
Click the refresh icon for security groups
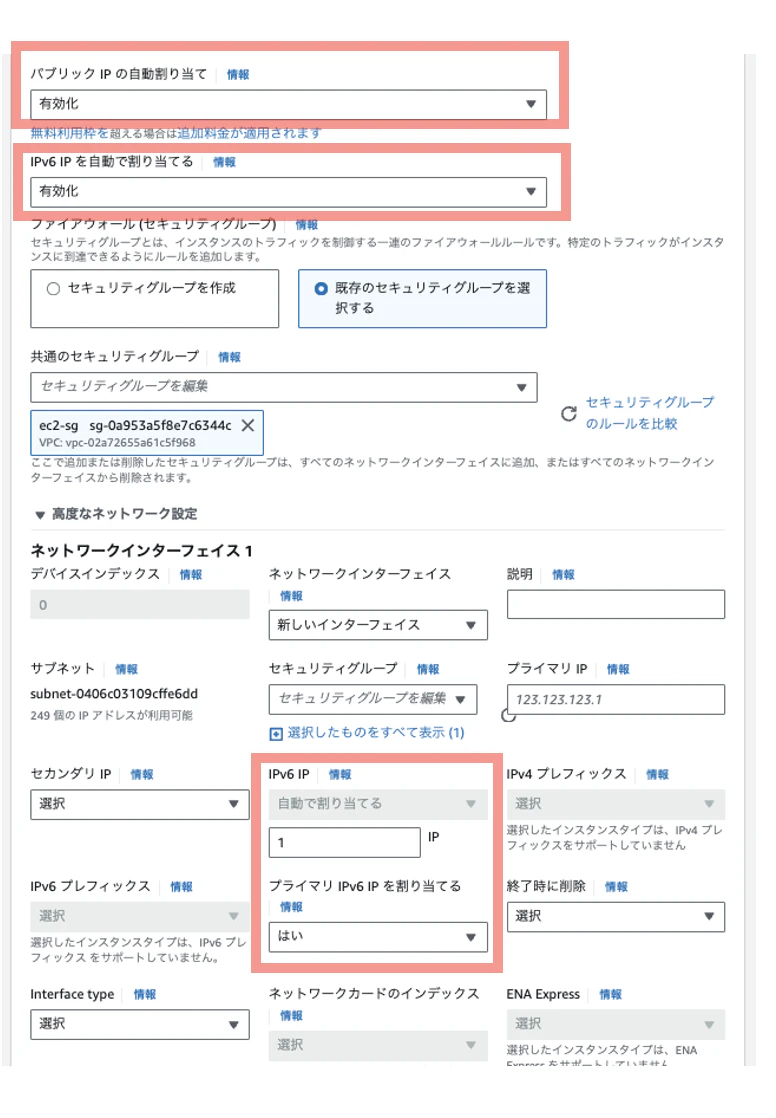(x=568, y=414)
